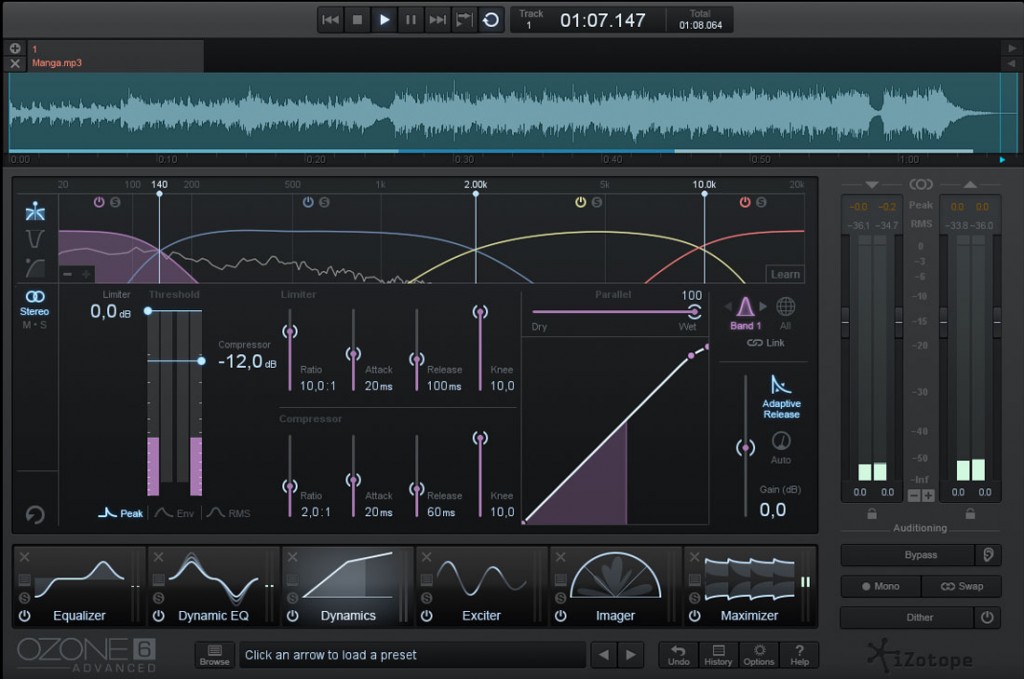
Task: Toggle Adaptive Release
Action: pos(781,397)
